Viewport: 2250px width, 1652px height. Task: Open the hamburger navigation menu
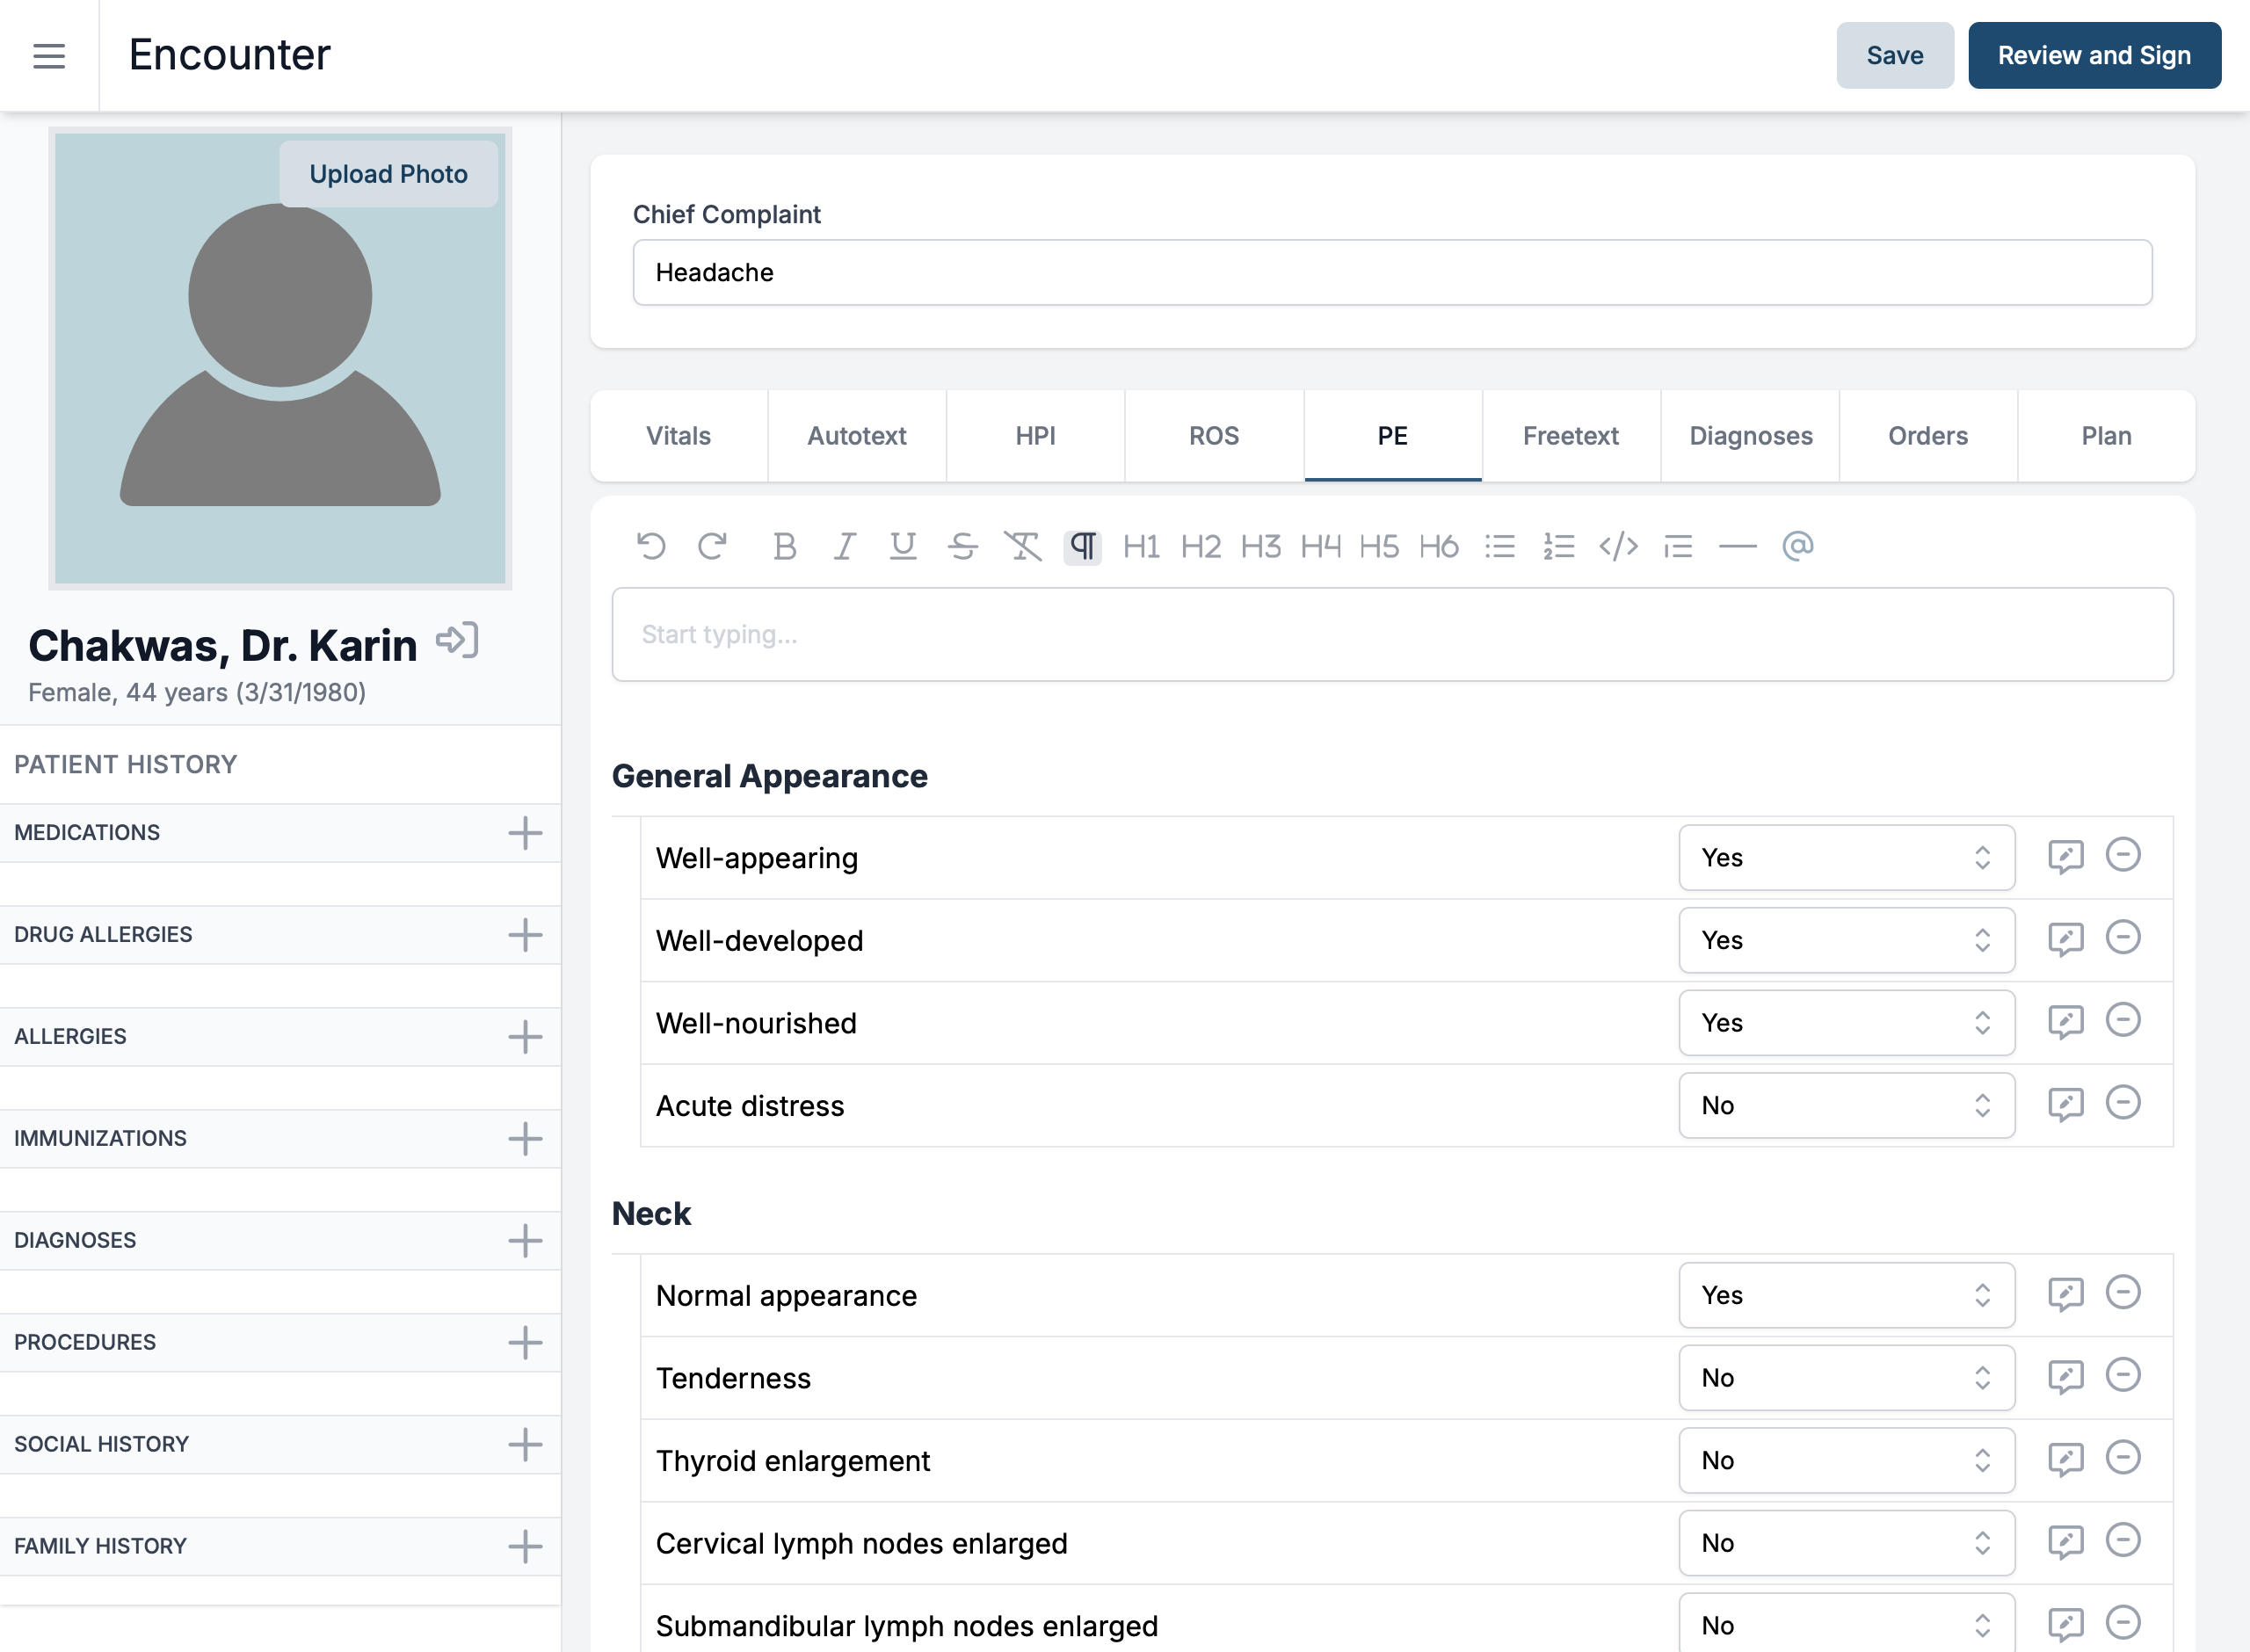[49, 55]
